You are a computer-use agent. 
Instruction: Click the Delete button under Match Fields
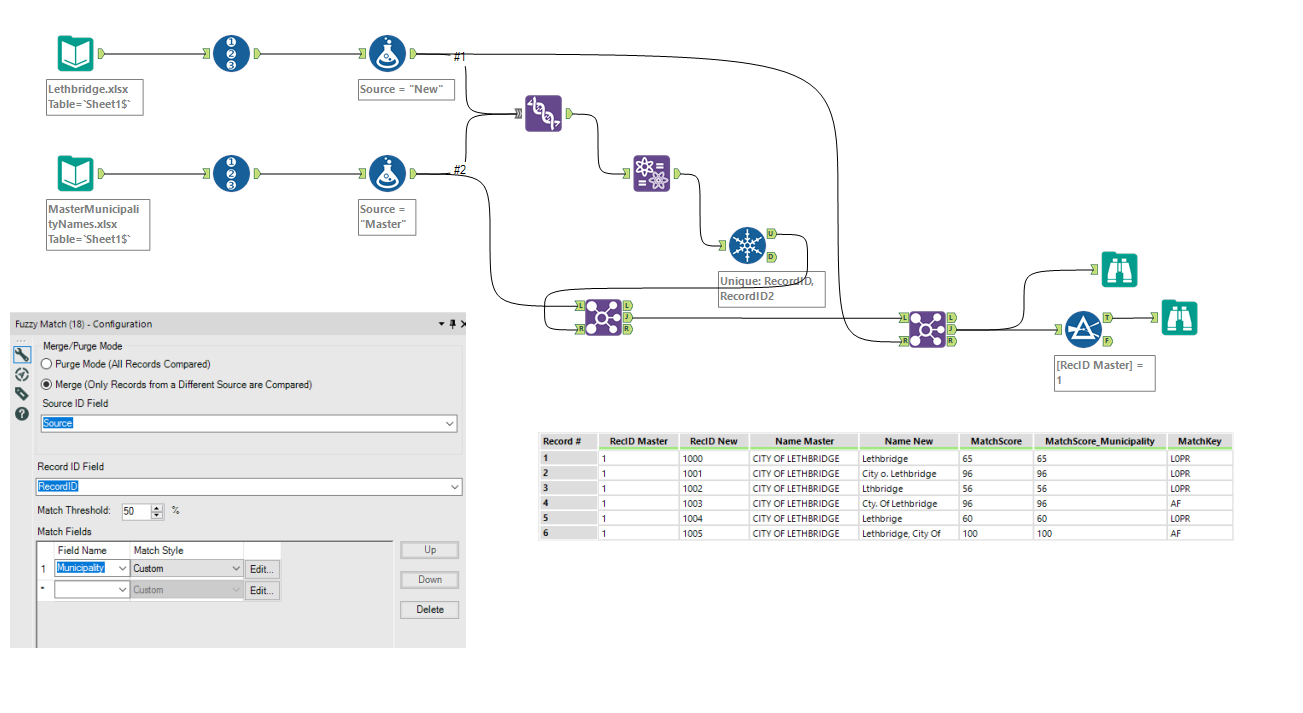[429, 609]
